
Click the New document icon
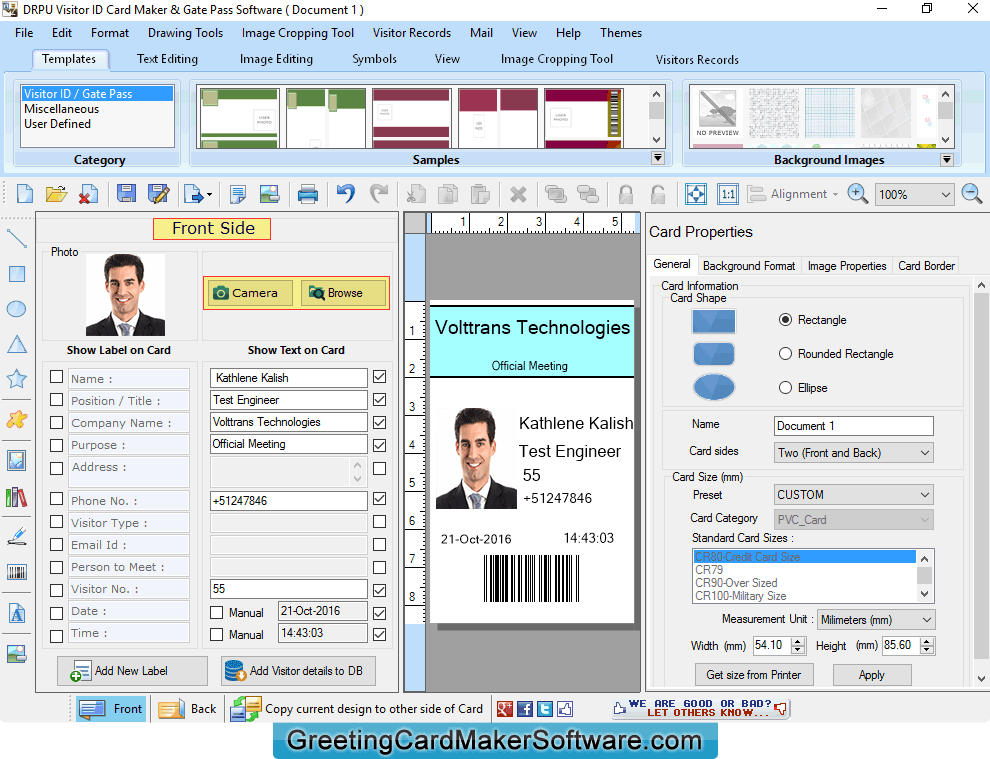(25, 194)
